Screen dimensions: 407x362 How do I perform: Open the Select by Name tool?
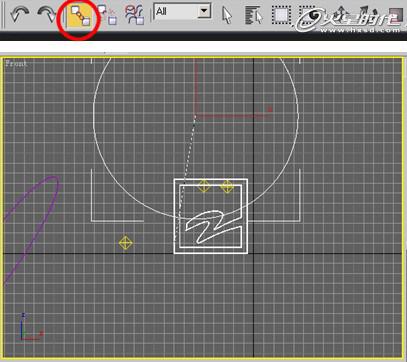254,15
